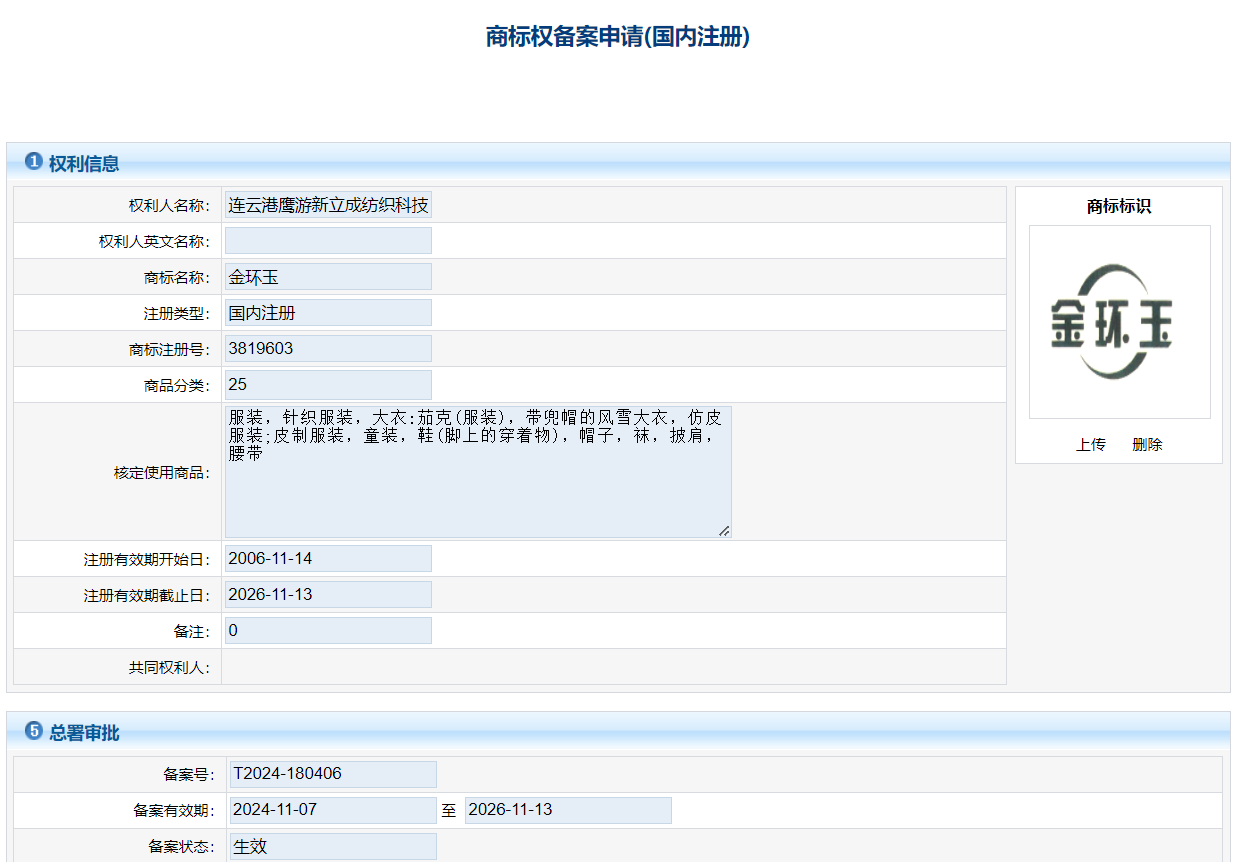Click the 备案号 field T2024-180406
The height and width of the screenshot is (862, 1238).
click(x=333, y=774)
